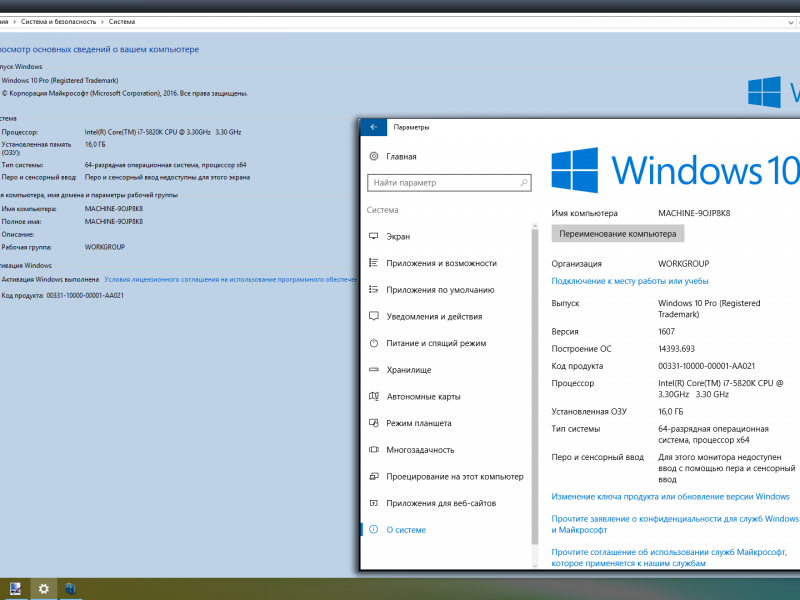This screenshot has width=800, height=600.
Task: Select Режим планшета in the sidebar
Action: (x=418, y=423)
